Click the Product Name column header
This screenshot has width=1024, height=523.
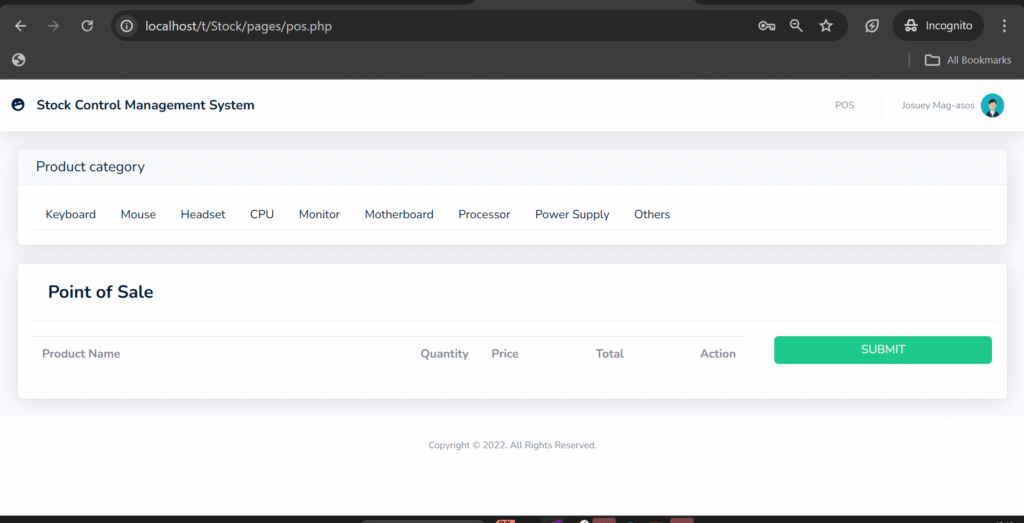point(81,354)
